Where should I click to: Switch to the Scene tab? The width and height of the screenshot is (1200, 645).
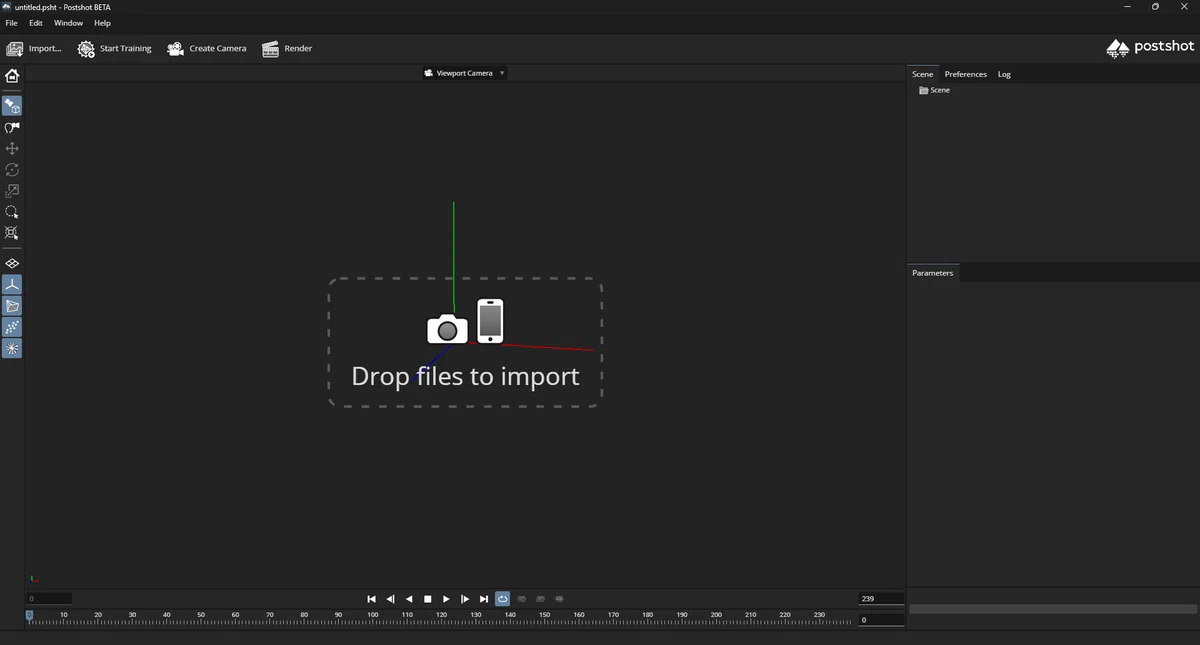click(x=923, y=74)
